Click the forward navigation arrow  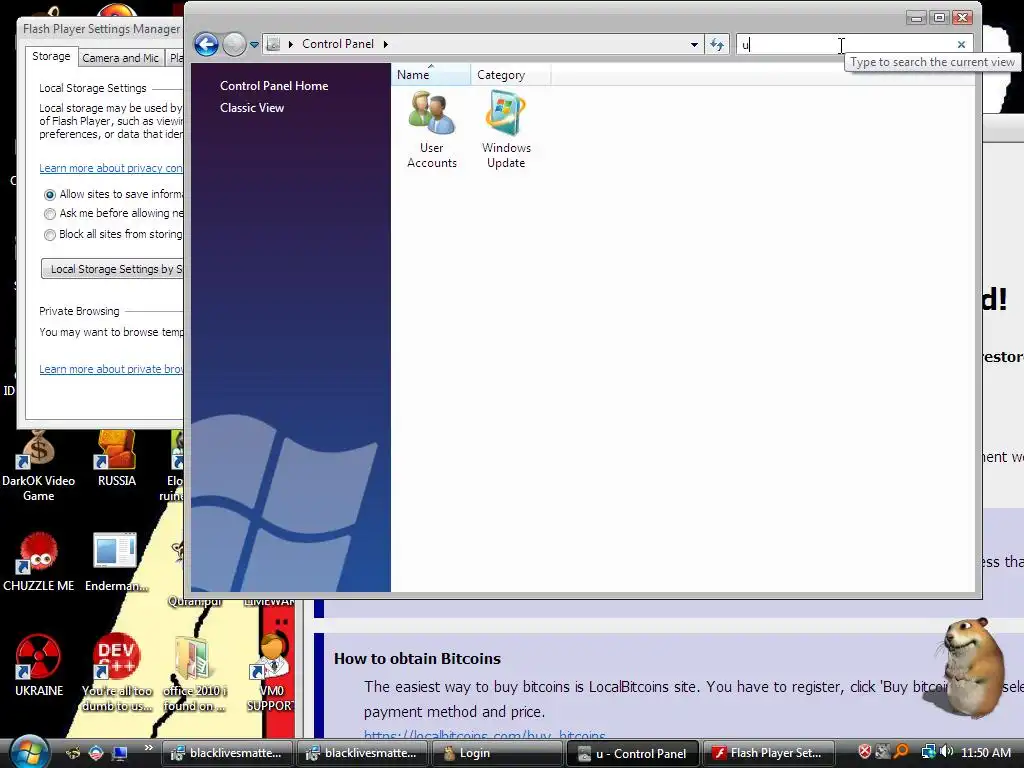click(234, 44)
